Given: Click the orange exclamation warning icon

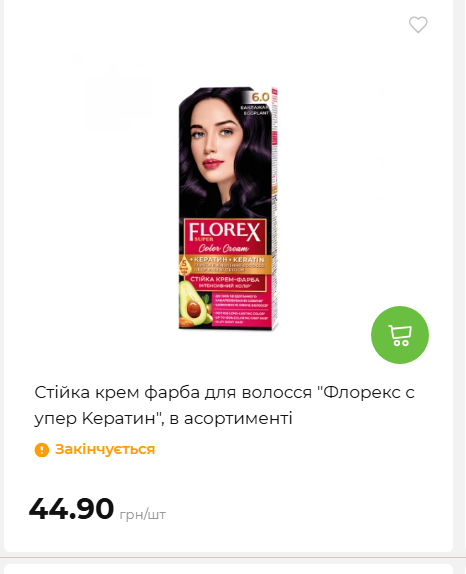Looking at the screenshot, I should (42, 450).
